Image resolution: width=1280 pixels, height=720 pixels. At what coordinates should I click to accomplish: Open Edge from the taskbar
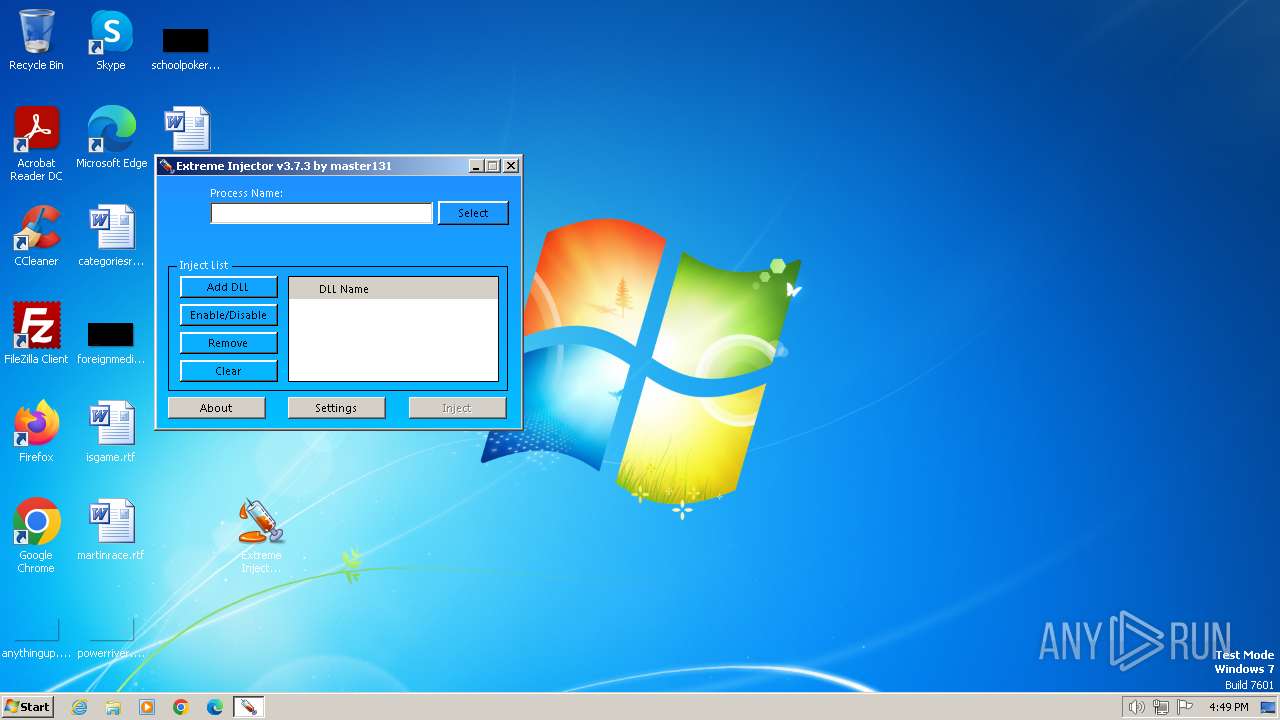[215, 707]
